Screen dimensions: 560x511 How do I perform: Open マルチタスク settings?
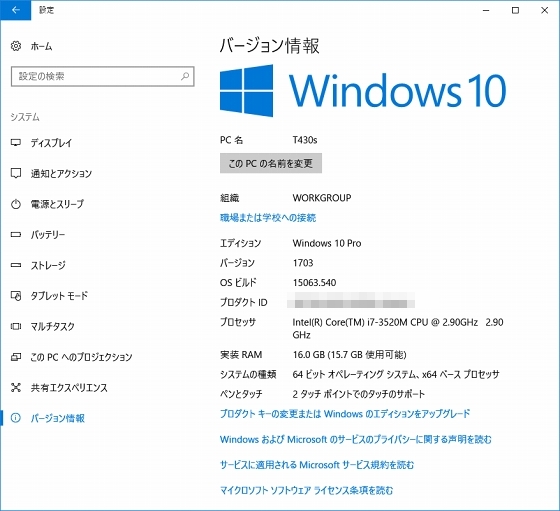(52, 326)
